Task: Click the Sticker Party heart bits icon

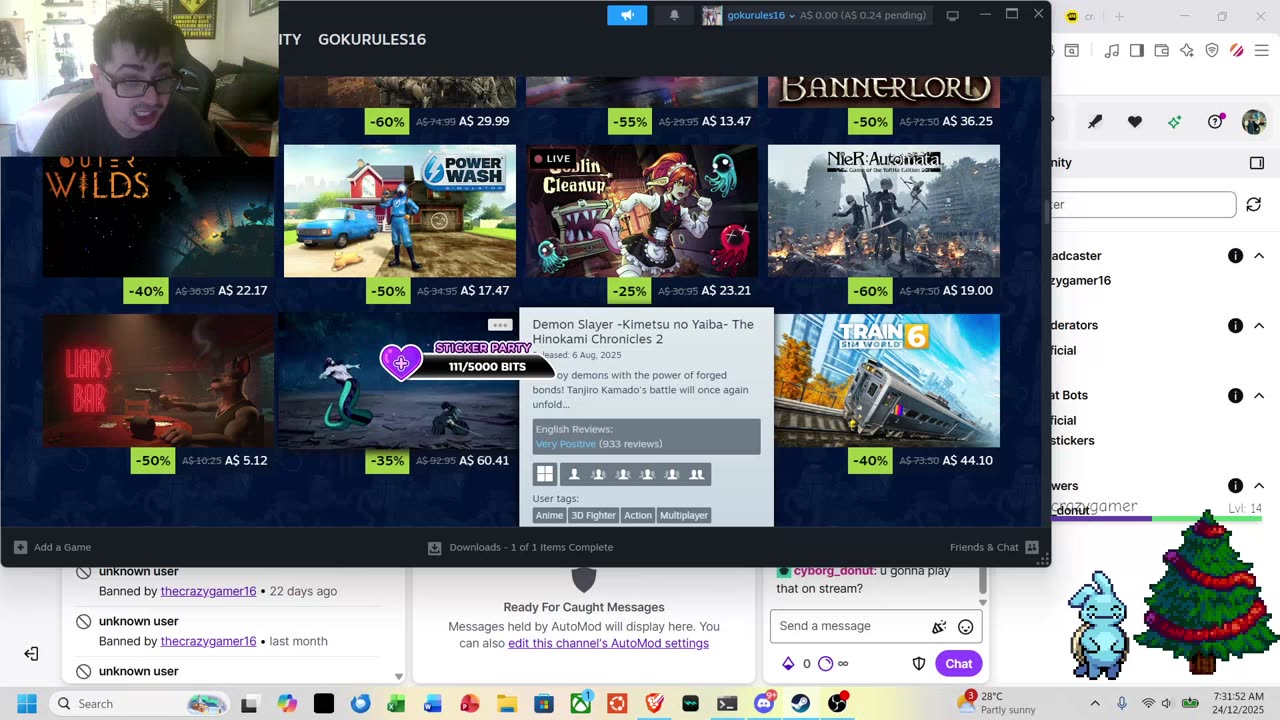Action: click(401, 362)
